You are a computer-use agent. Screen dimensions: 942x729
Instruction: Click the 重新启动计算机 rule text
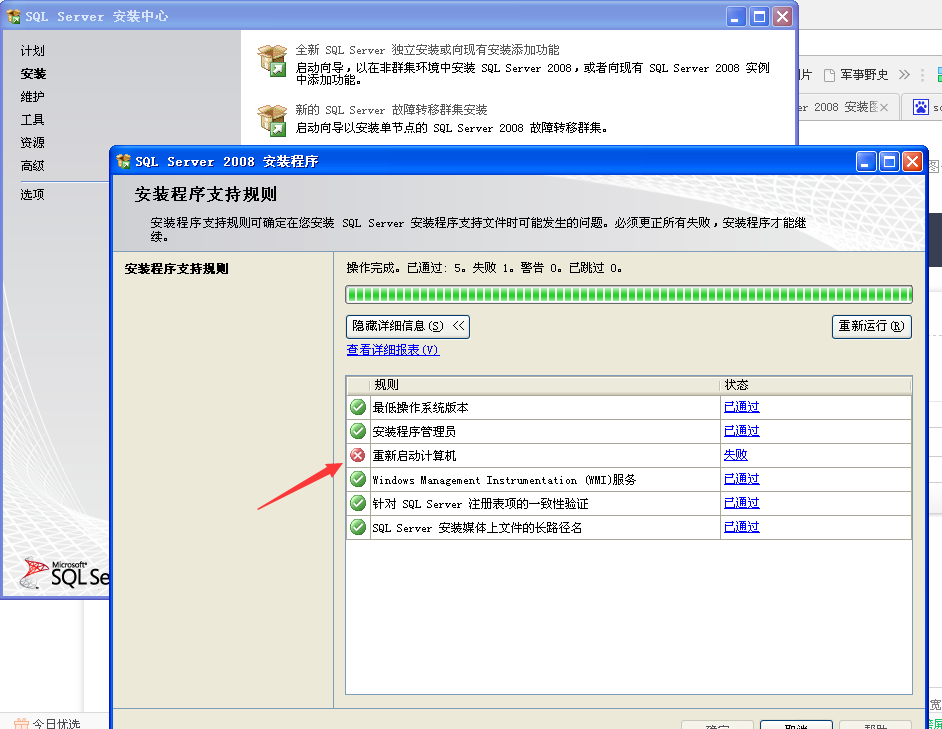pyautogui.click(x=414, y=456)
